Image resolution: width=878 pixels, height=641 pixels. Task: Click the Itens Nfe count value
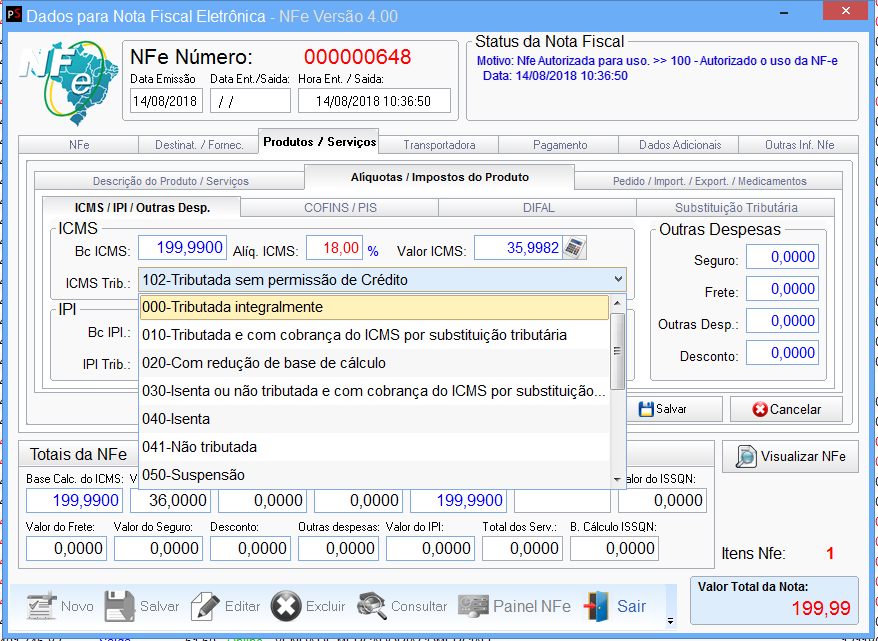830,553
